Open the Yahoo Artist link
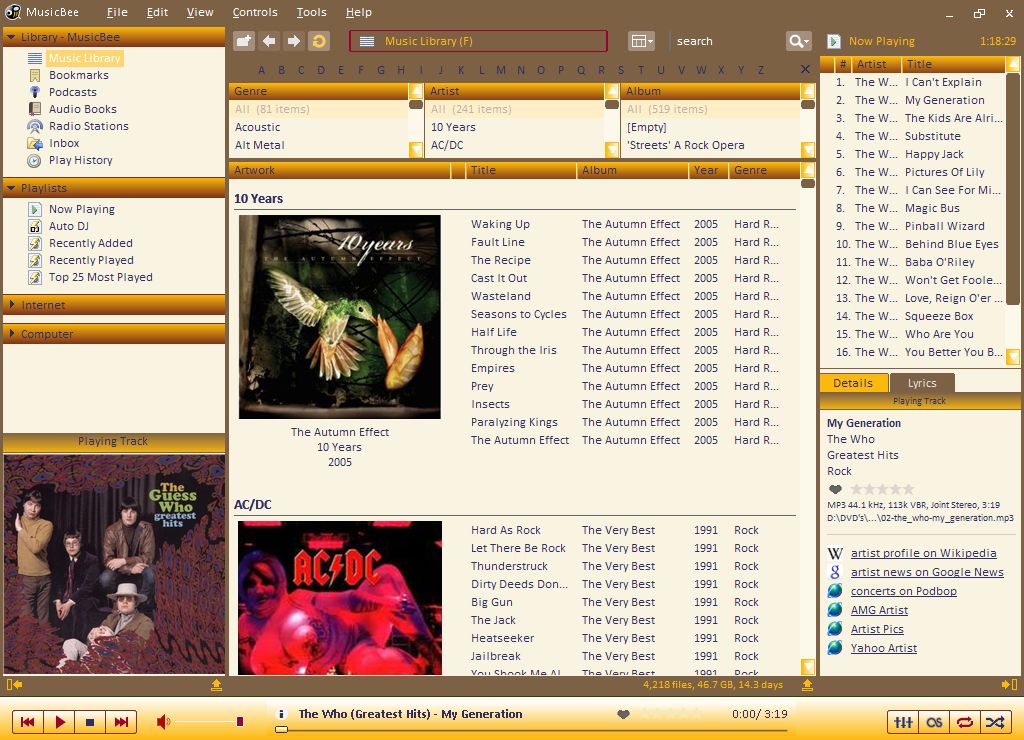This screenshot has width=1024, height=740. click(884, 648)
